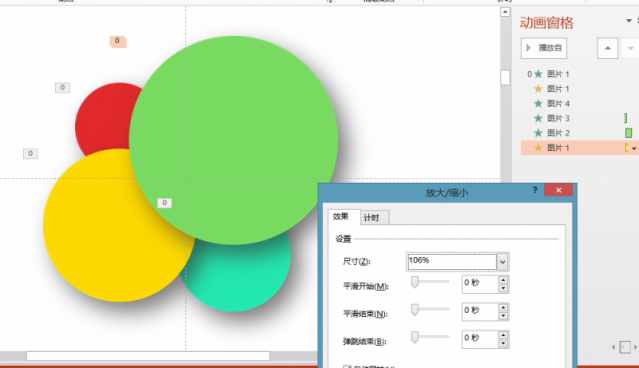Close the 放大/缩小 dialog
Image resolution: width=639 pixels, height=368 pixels.
558,190
